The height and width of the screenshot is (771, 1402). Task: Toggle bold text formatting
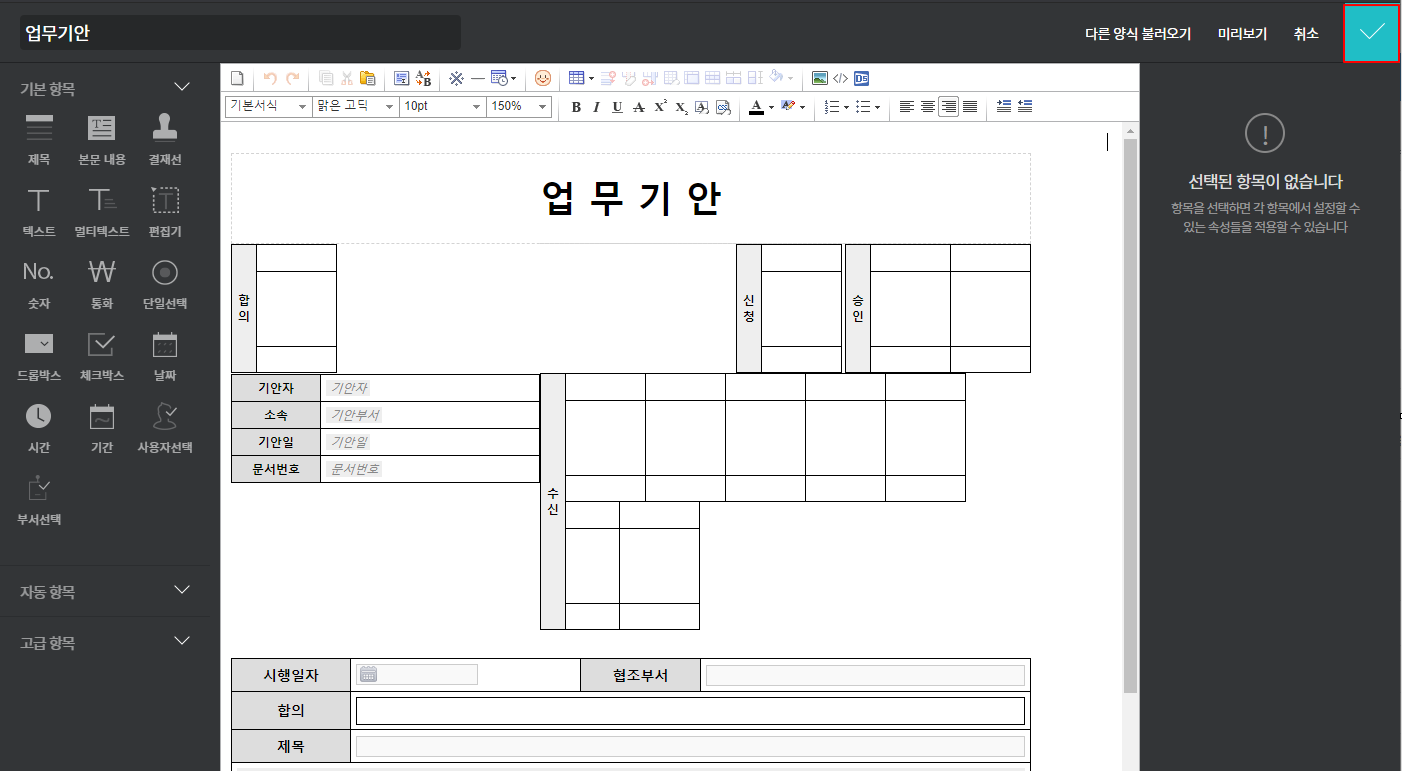point(575,107)
